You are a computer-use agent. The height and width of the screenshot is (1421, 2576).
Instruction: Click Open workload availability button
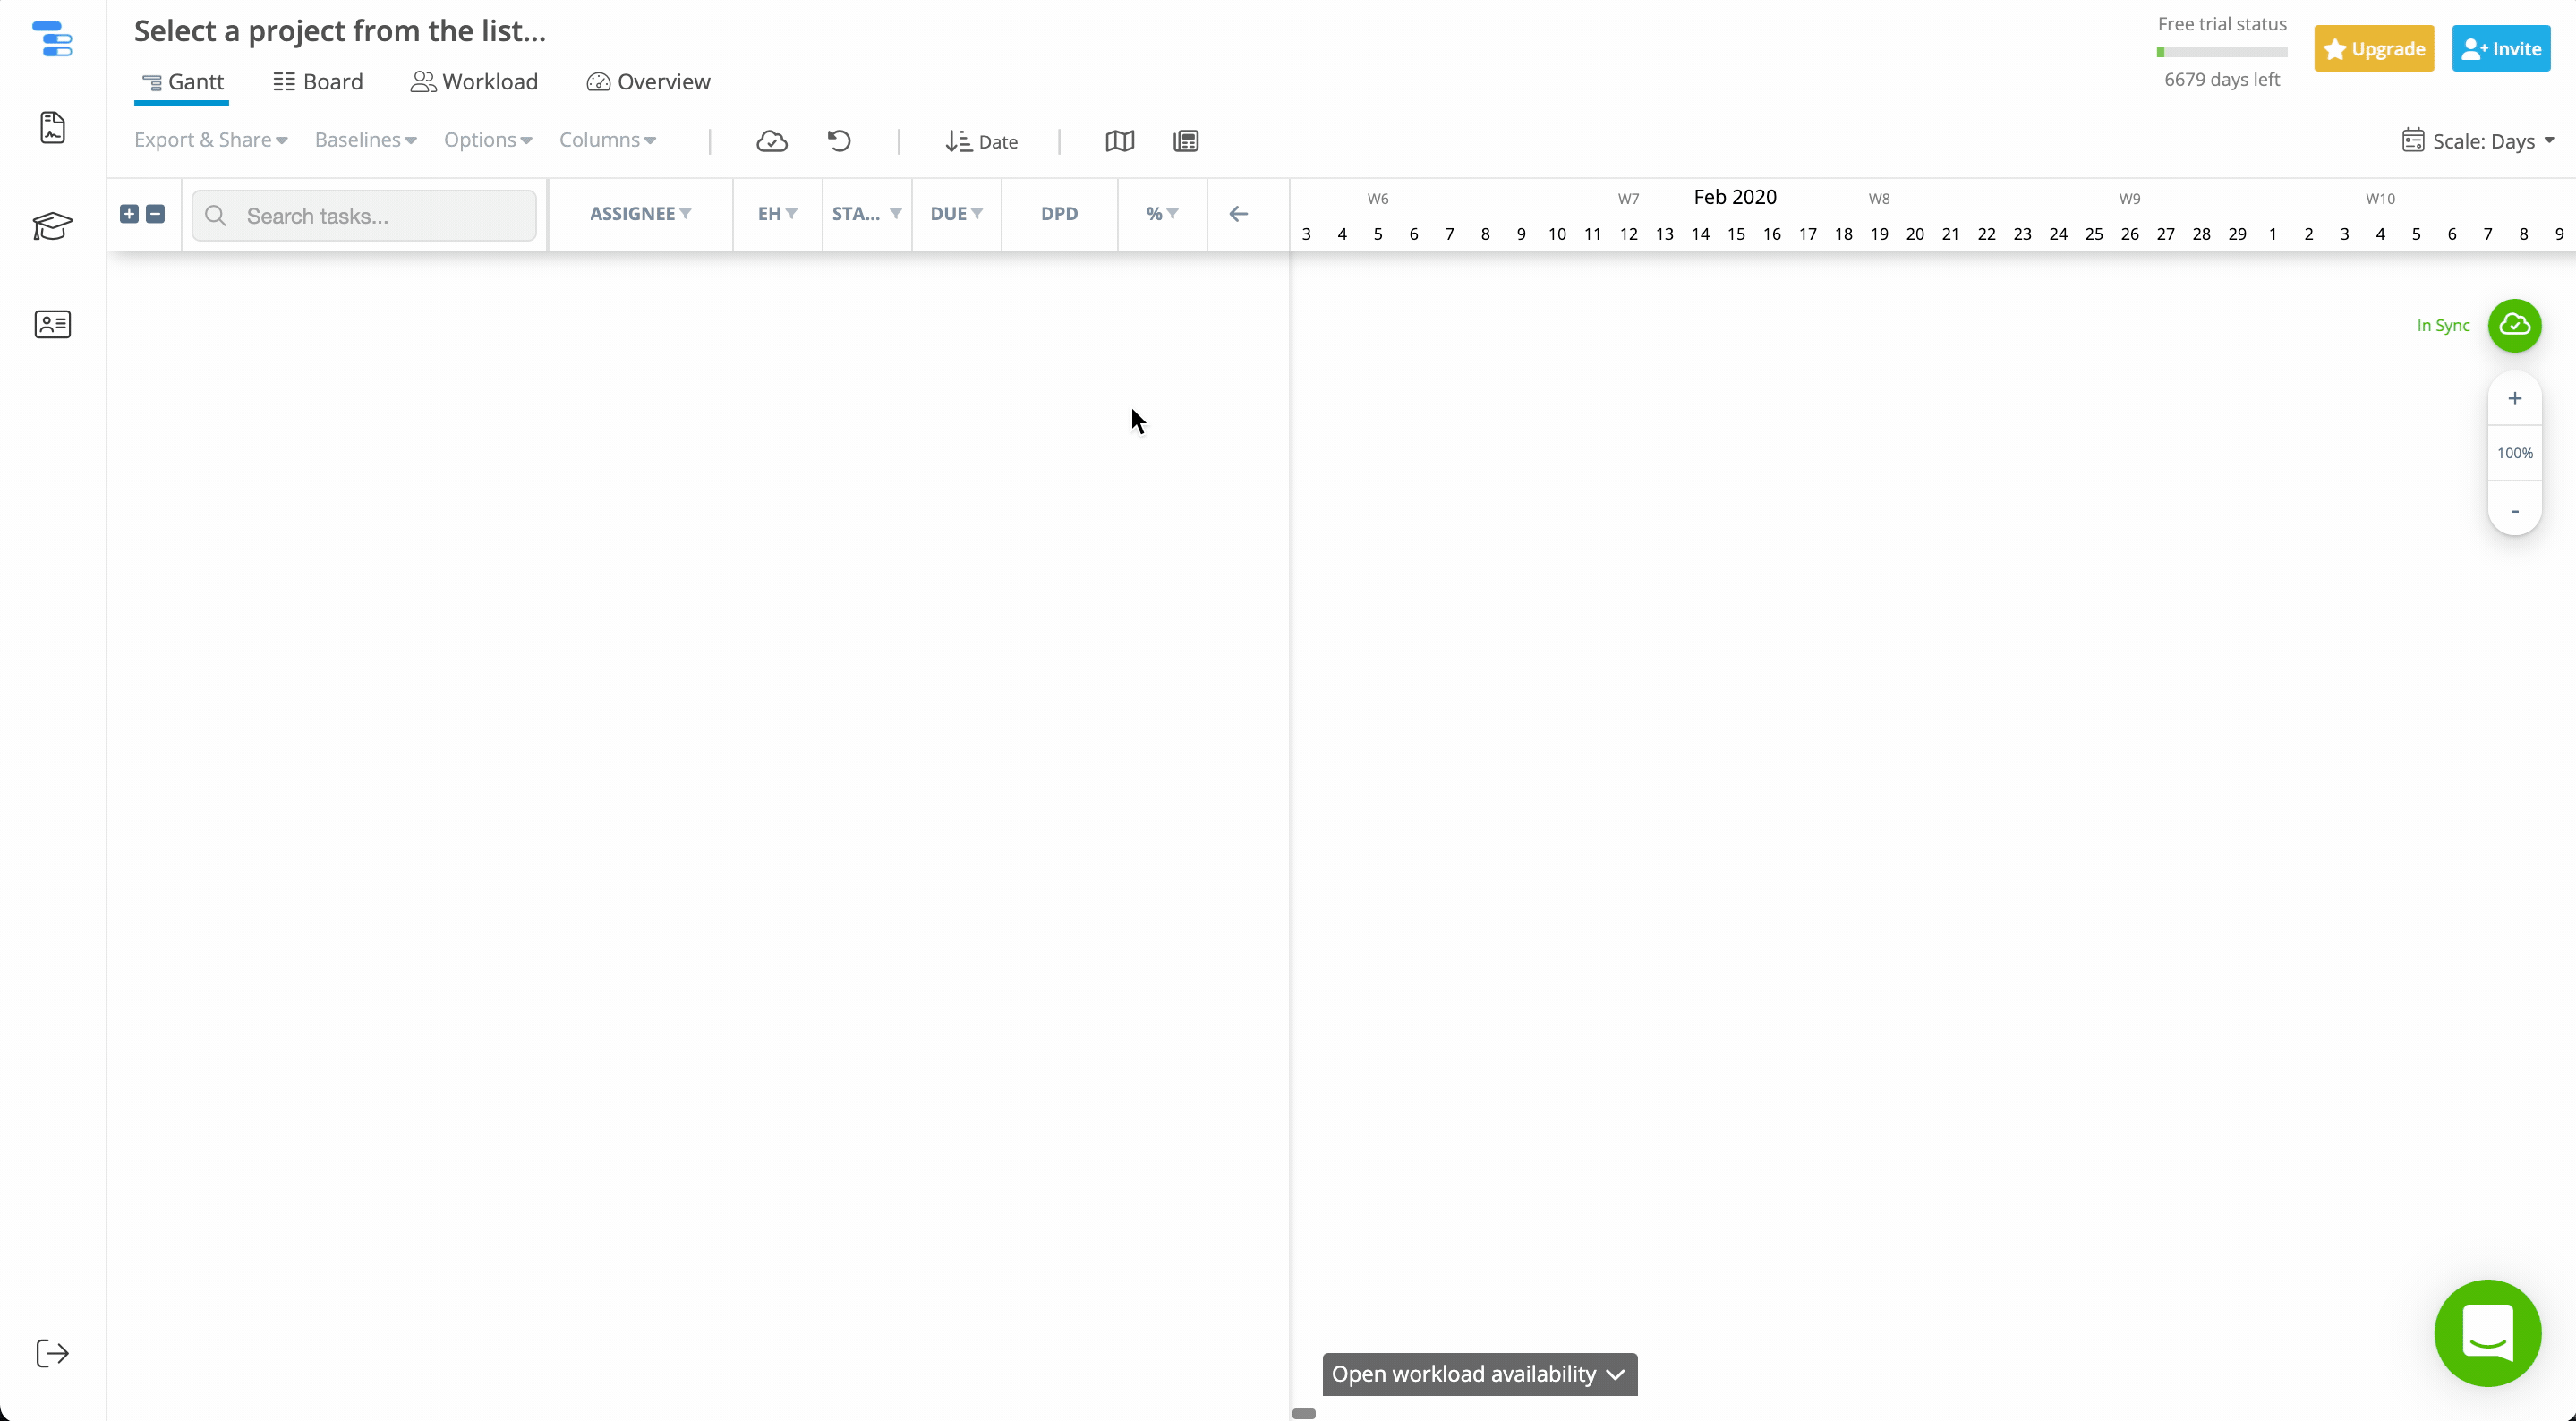pos(1479,1374)
